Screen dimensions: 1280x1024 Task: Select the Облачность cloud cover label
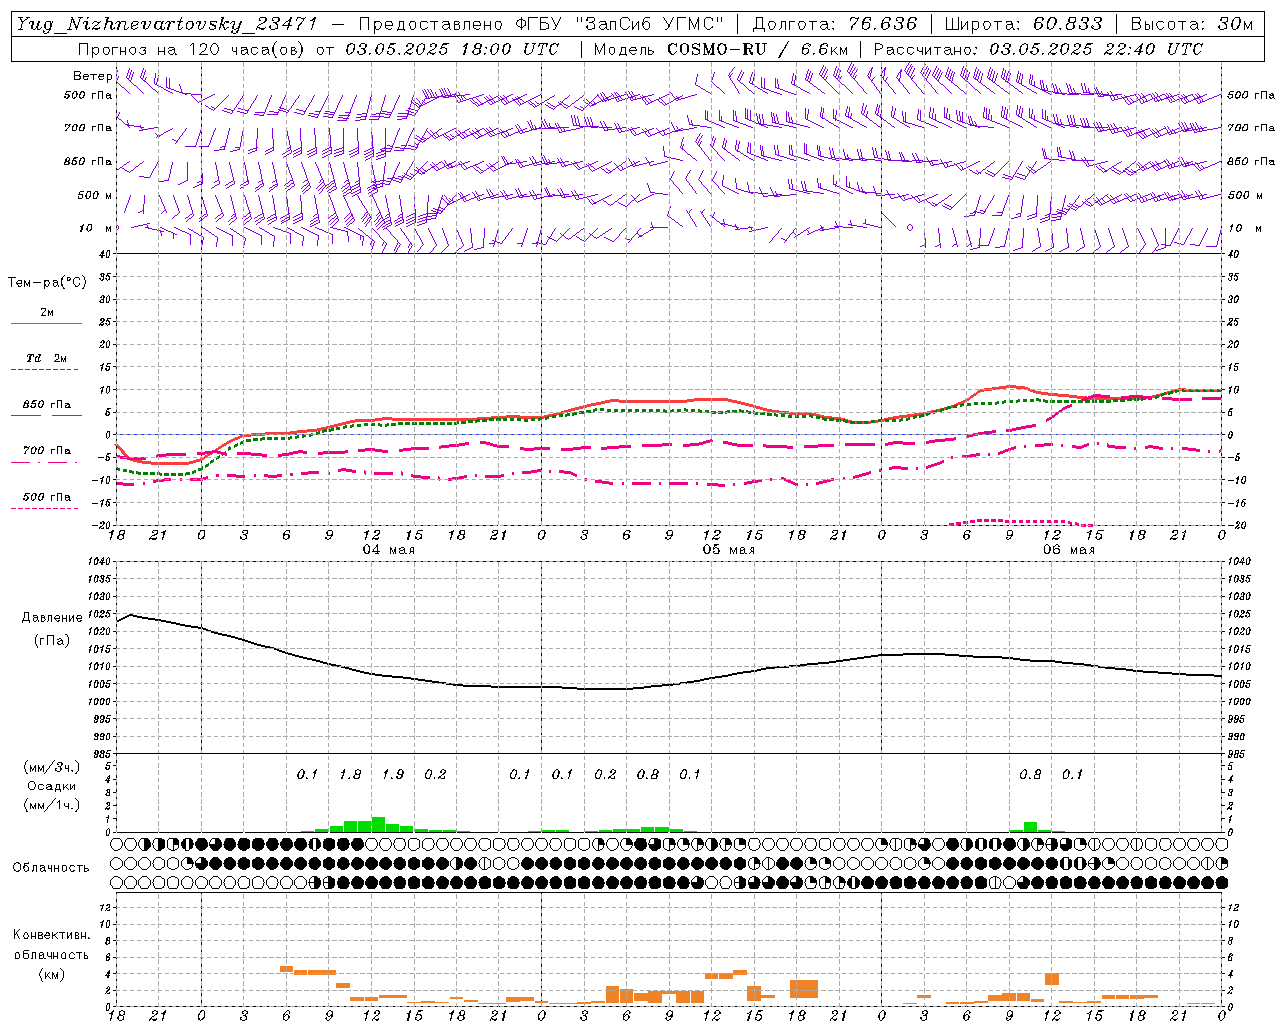coord(51,868)
